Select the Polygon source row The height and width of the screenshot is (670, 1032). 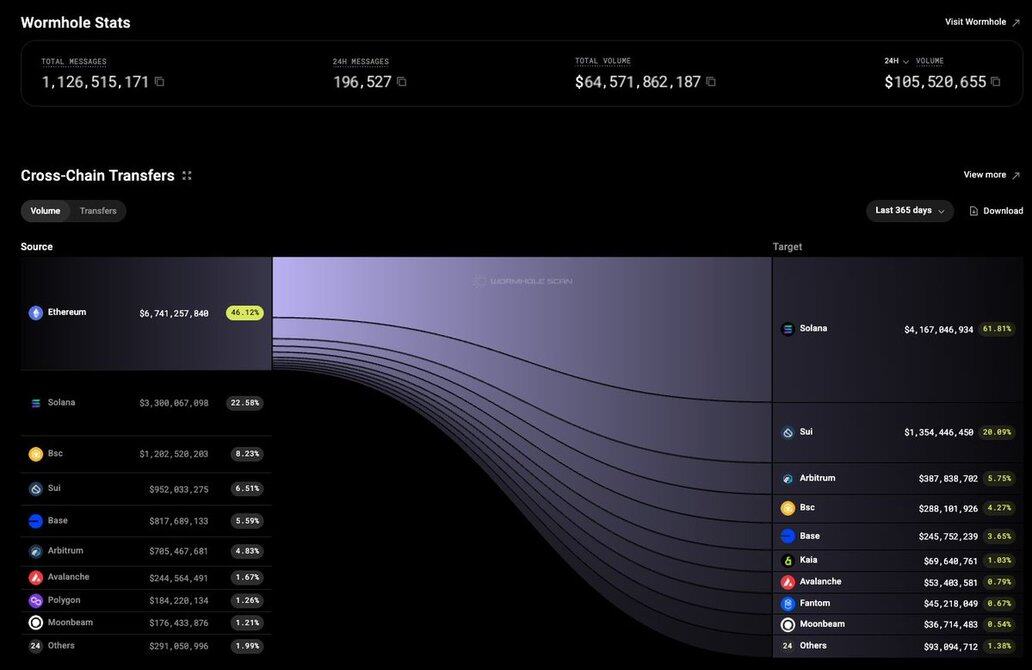[146, 601]
